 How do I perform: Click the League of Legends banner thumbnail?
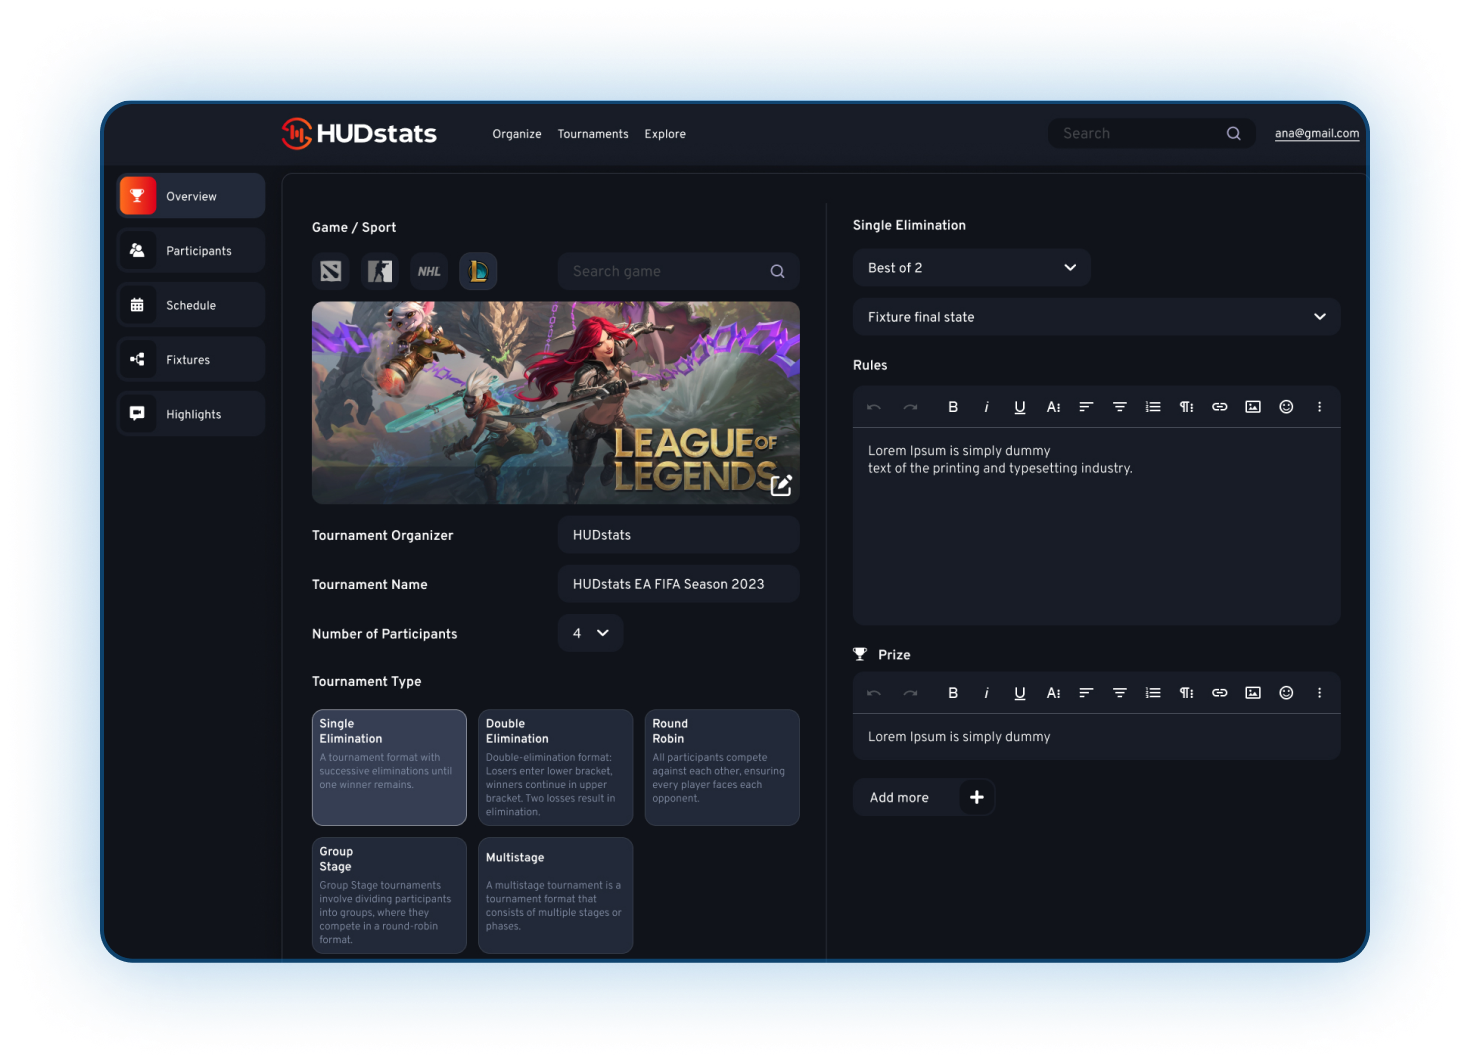555,402
